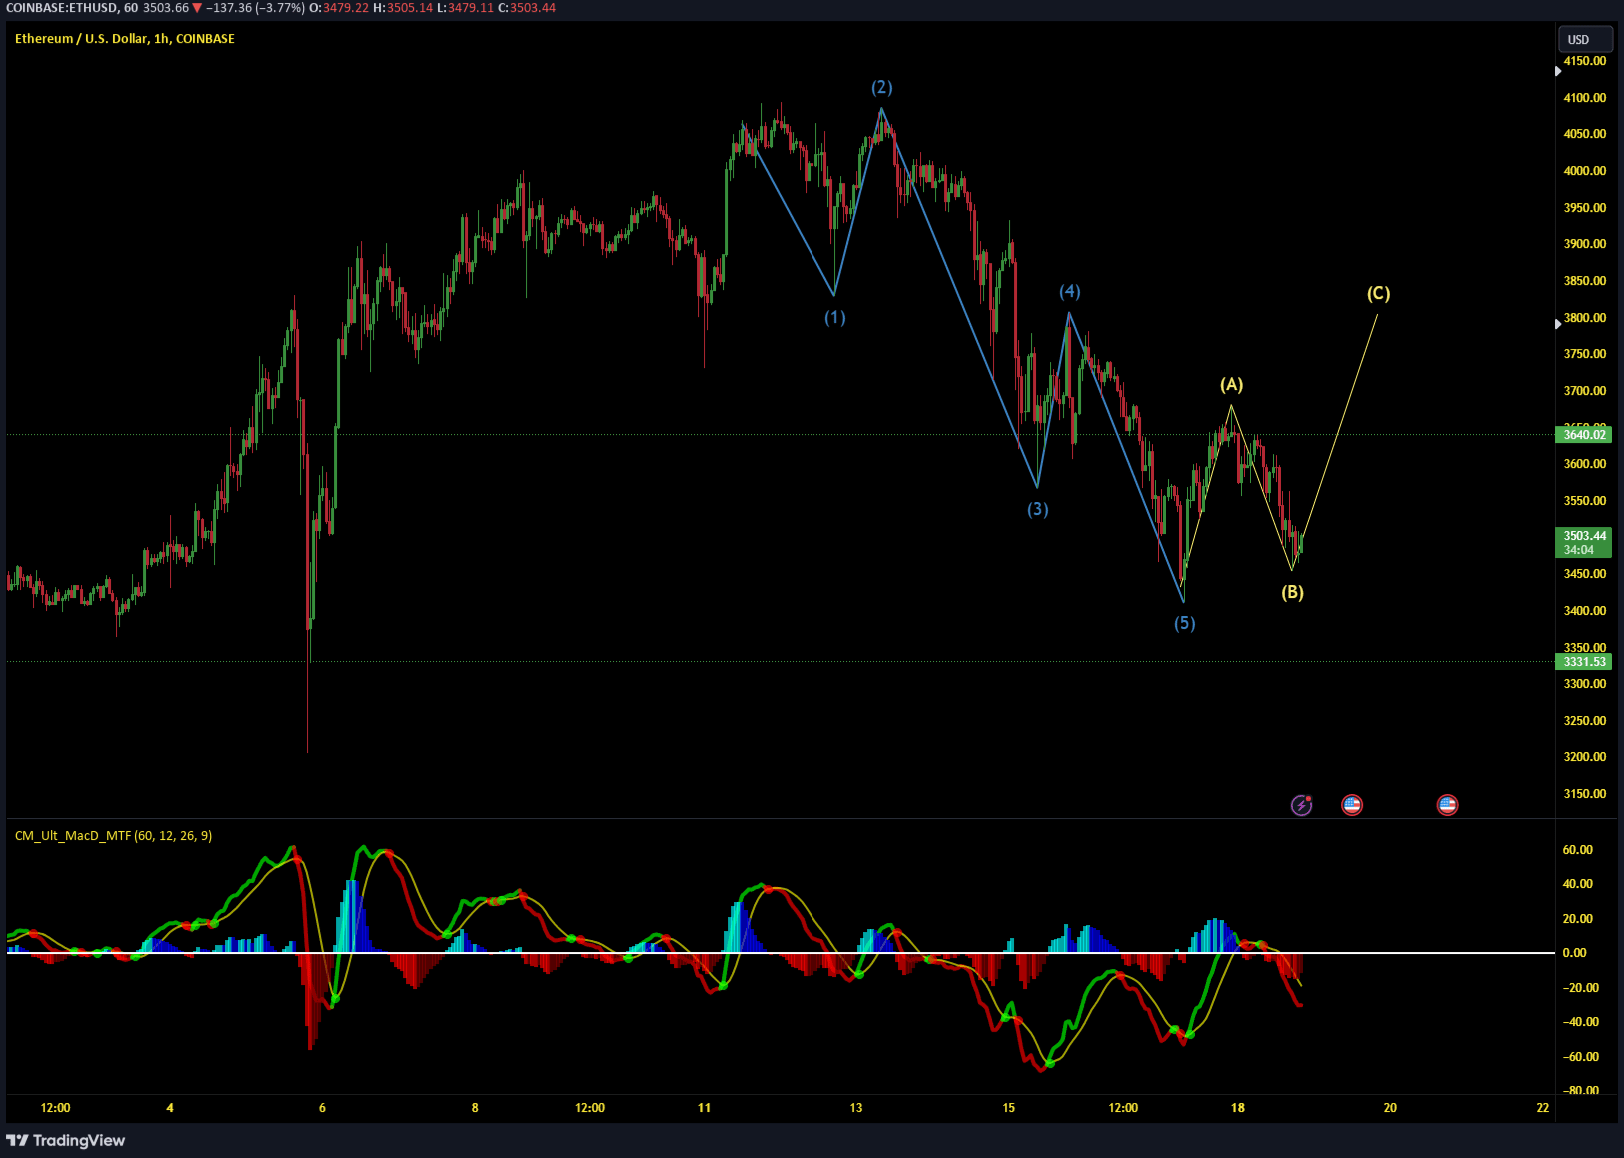Toggle the 3640.02 price alert line label

click(x=1585, y=435)
